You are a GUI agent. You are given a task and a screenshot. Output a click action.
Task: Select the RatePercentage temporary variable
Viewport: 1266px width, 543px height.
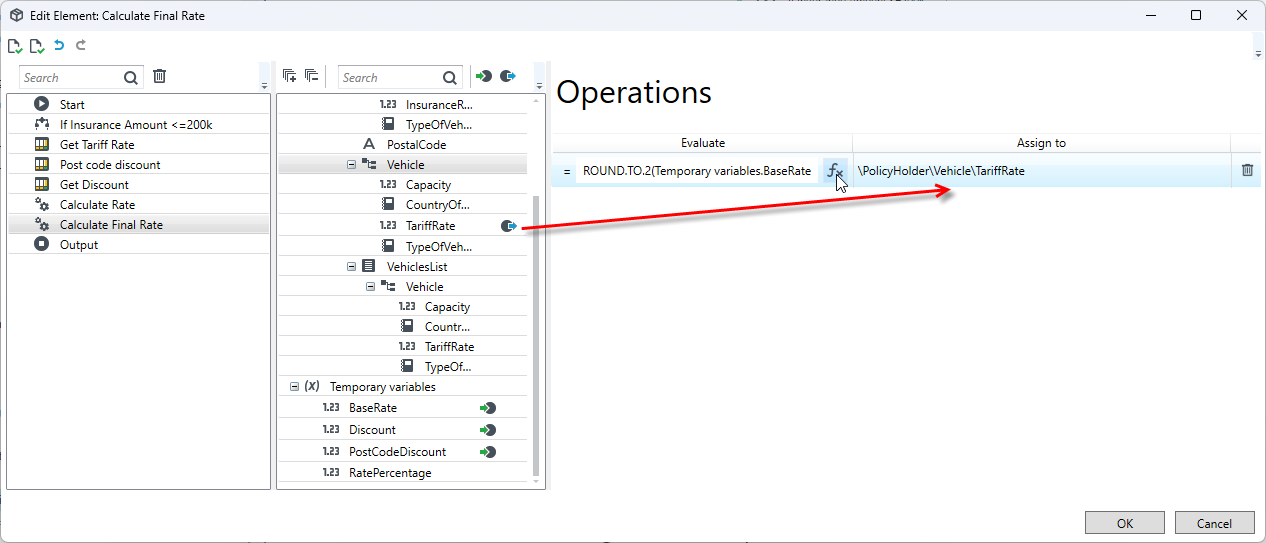tap(402, 473)
